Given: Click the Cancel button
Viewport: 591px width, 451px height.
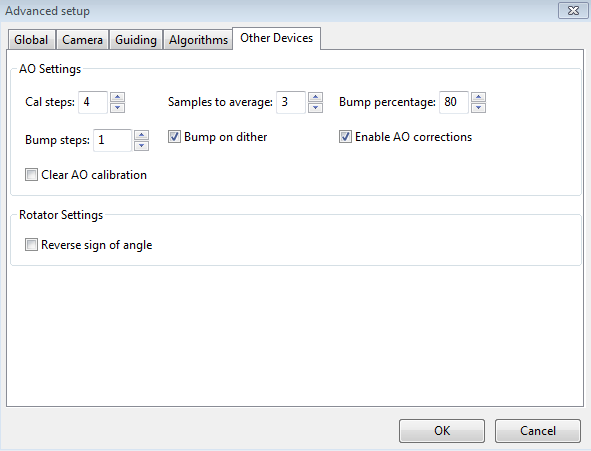Looking at the screenshot, I should 538,431.
